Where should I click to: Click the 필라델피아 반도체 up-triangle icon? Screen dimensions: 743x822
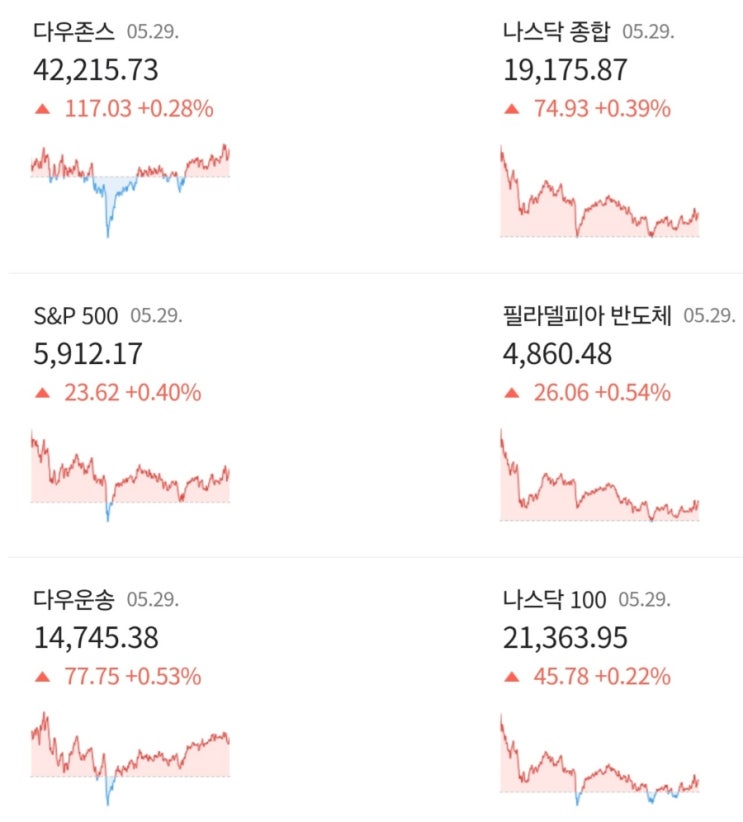(x=511, y=393)
